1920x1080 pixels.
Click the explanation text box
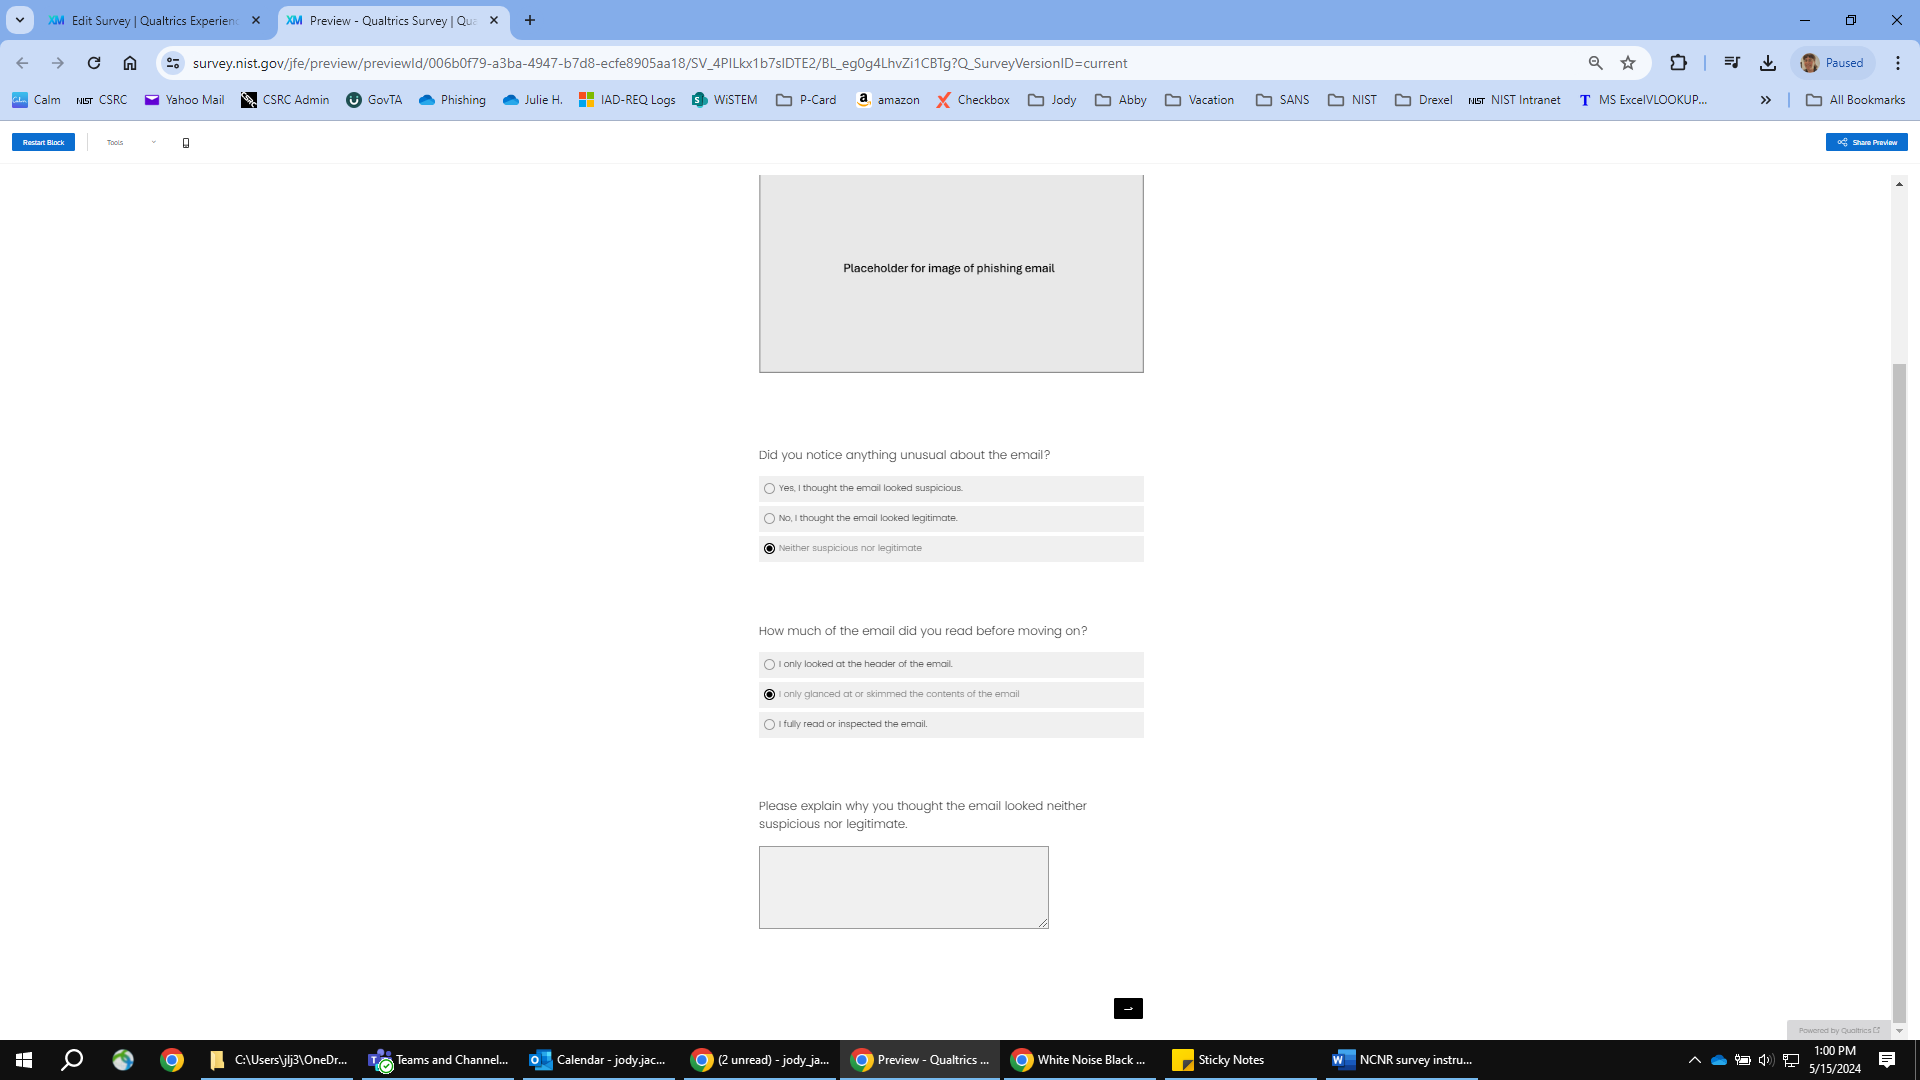click(903, 887)
